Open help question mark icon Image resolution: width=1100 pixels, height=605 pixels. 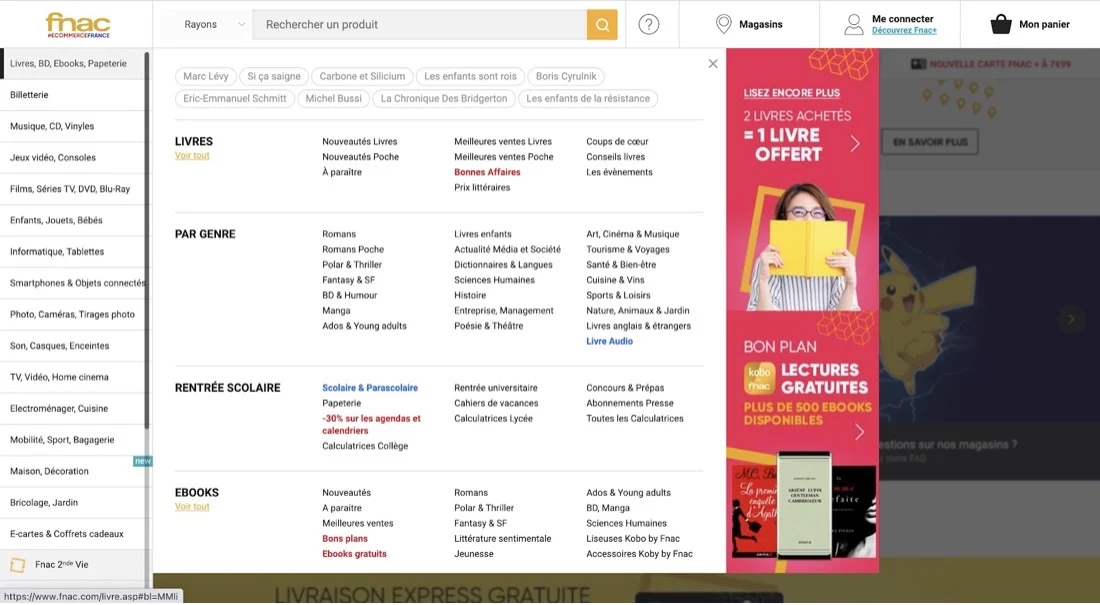(x=649, y=25)
